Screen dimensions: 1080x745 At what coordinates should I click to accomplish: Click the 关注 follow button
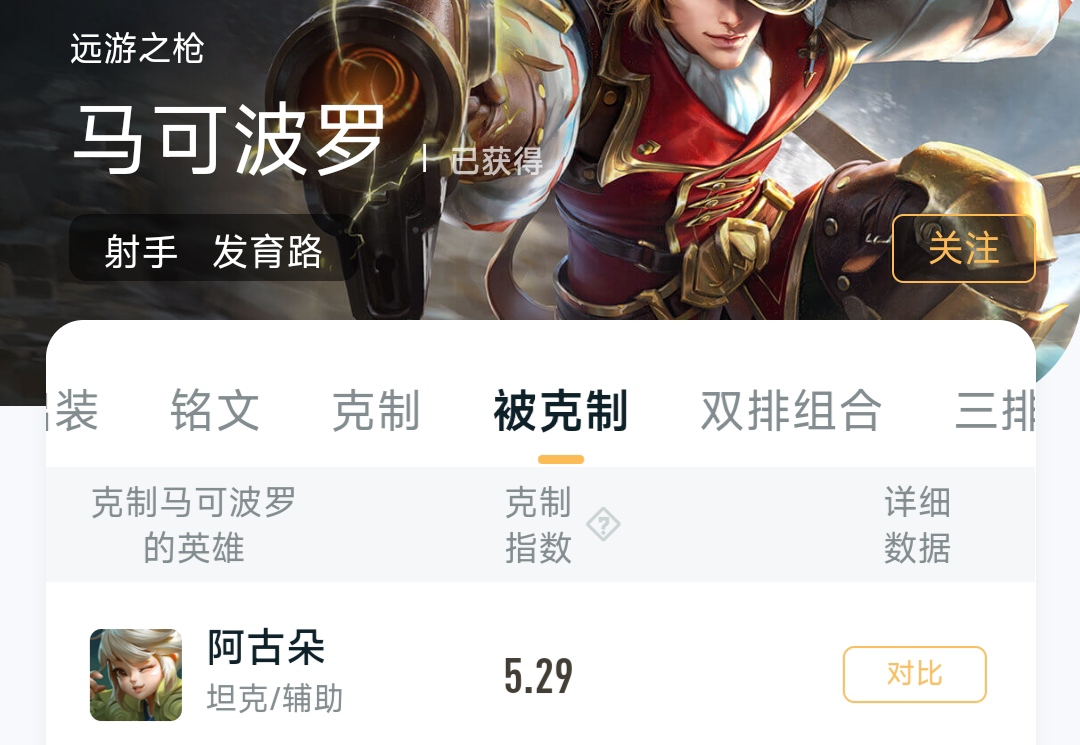(x=964, y=249)
